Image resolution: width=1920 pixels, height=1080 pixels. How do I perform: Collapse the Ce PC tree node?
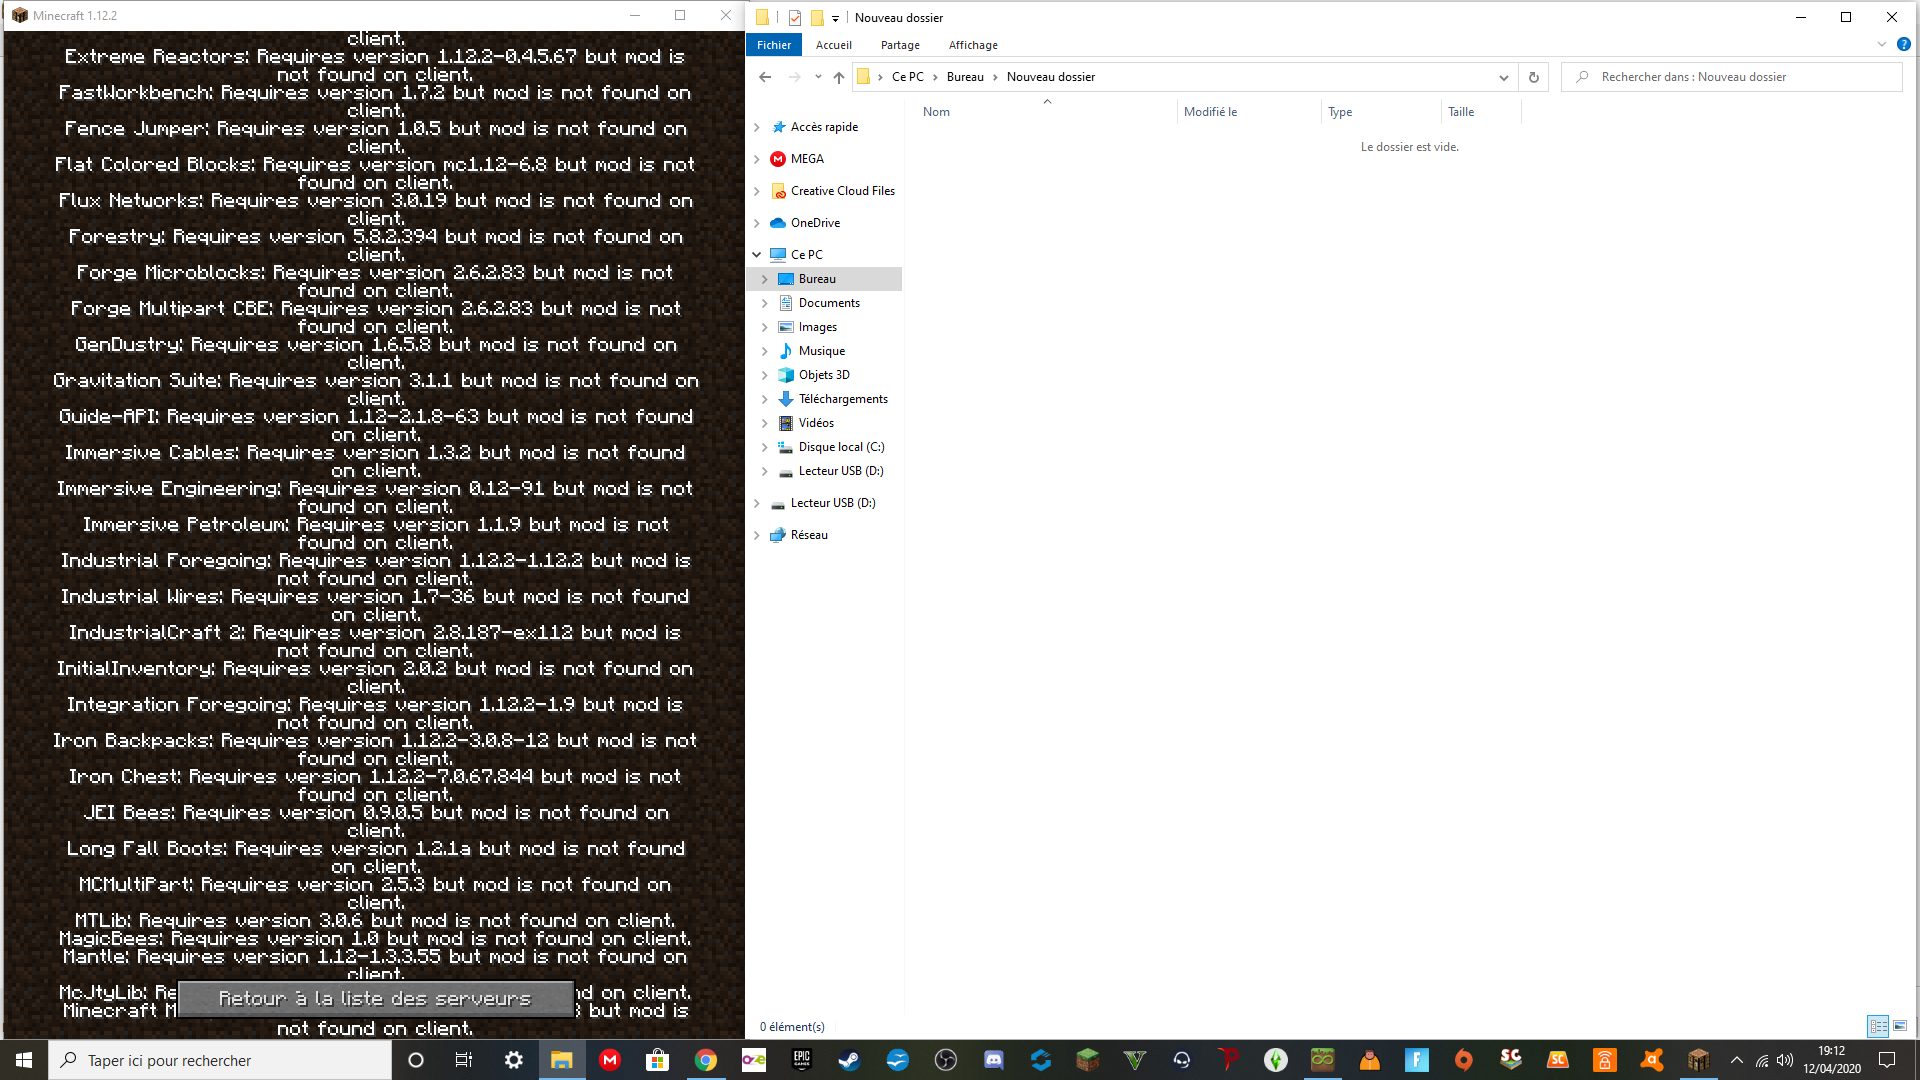pyautogui.click(x=757, y=255)
